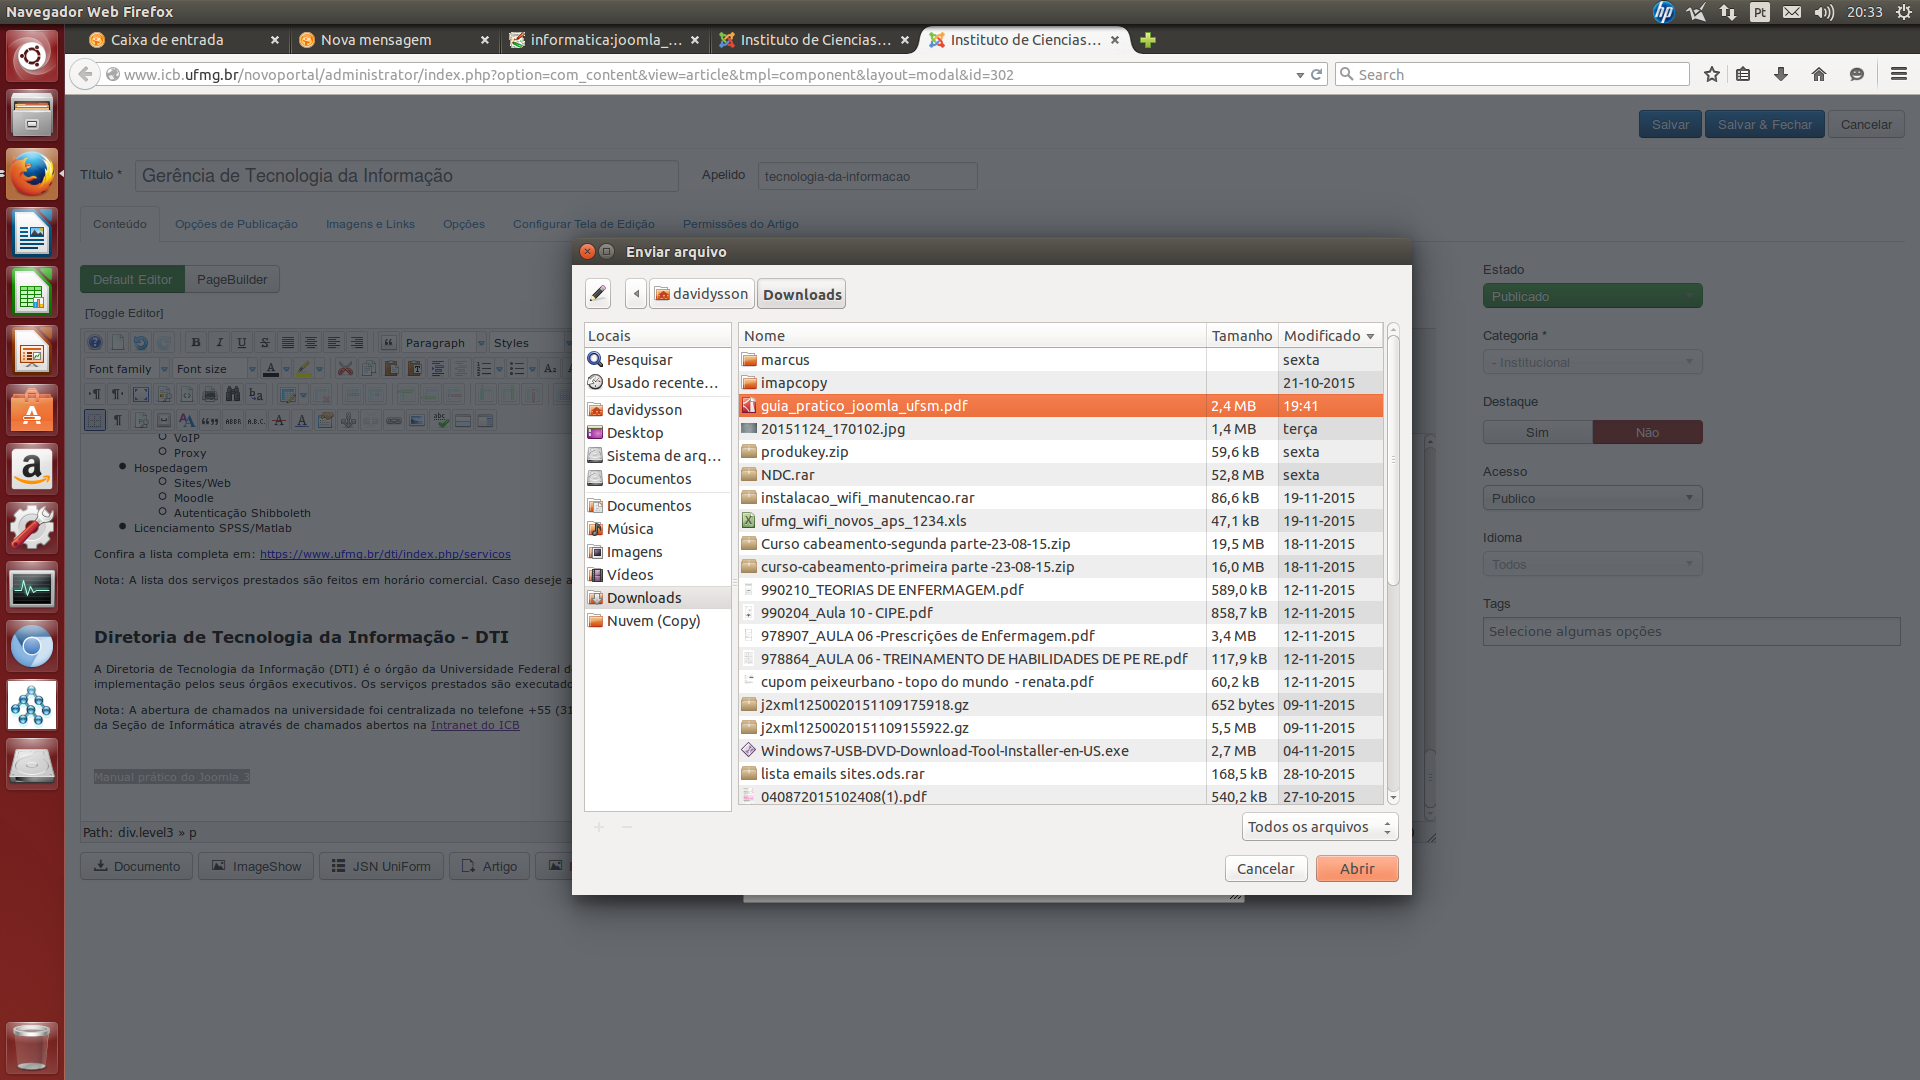Viewport: 1920px width, 1080px height.
Task: Click the back path arrow beside davidysson
Action: click(x=636, y=294)
